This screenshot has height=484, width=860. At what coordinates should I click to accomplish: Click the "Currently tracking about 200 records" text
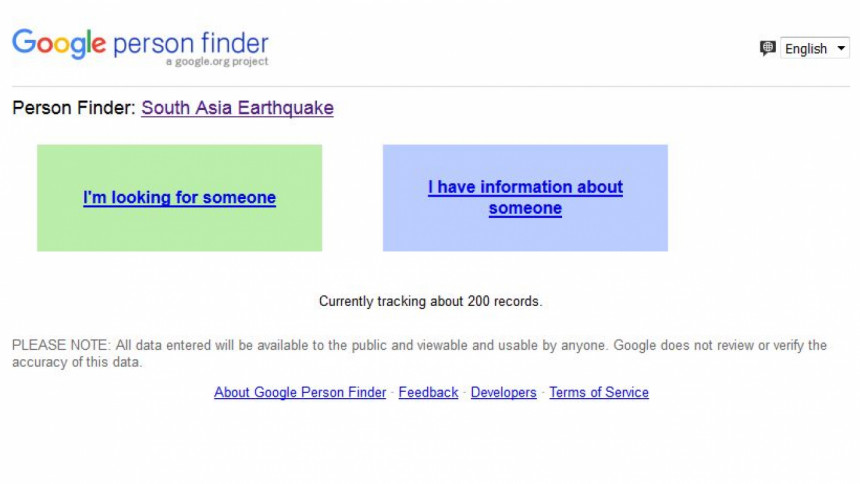click(431, 301)
